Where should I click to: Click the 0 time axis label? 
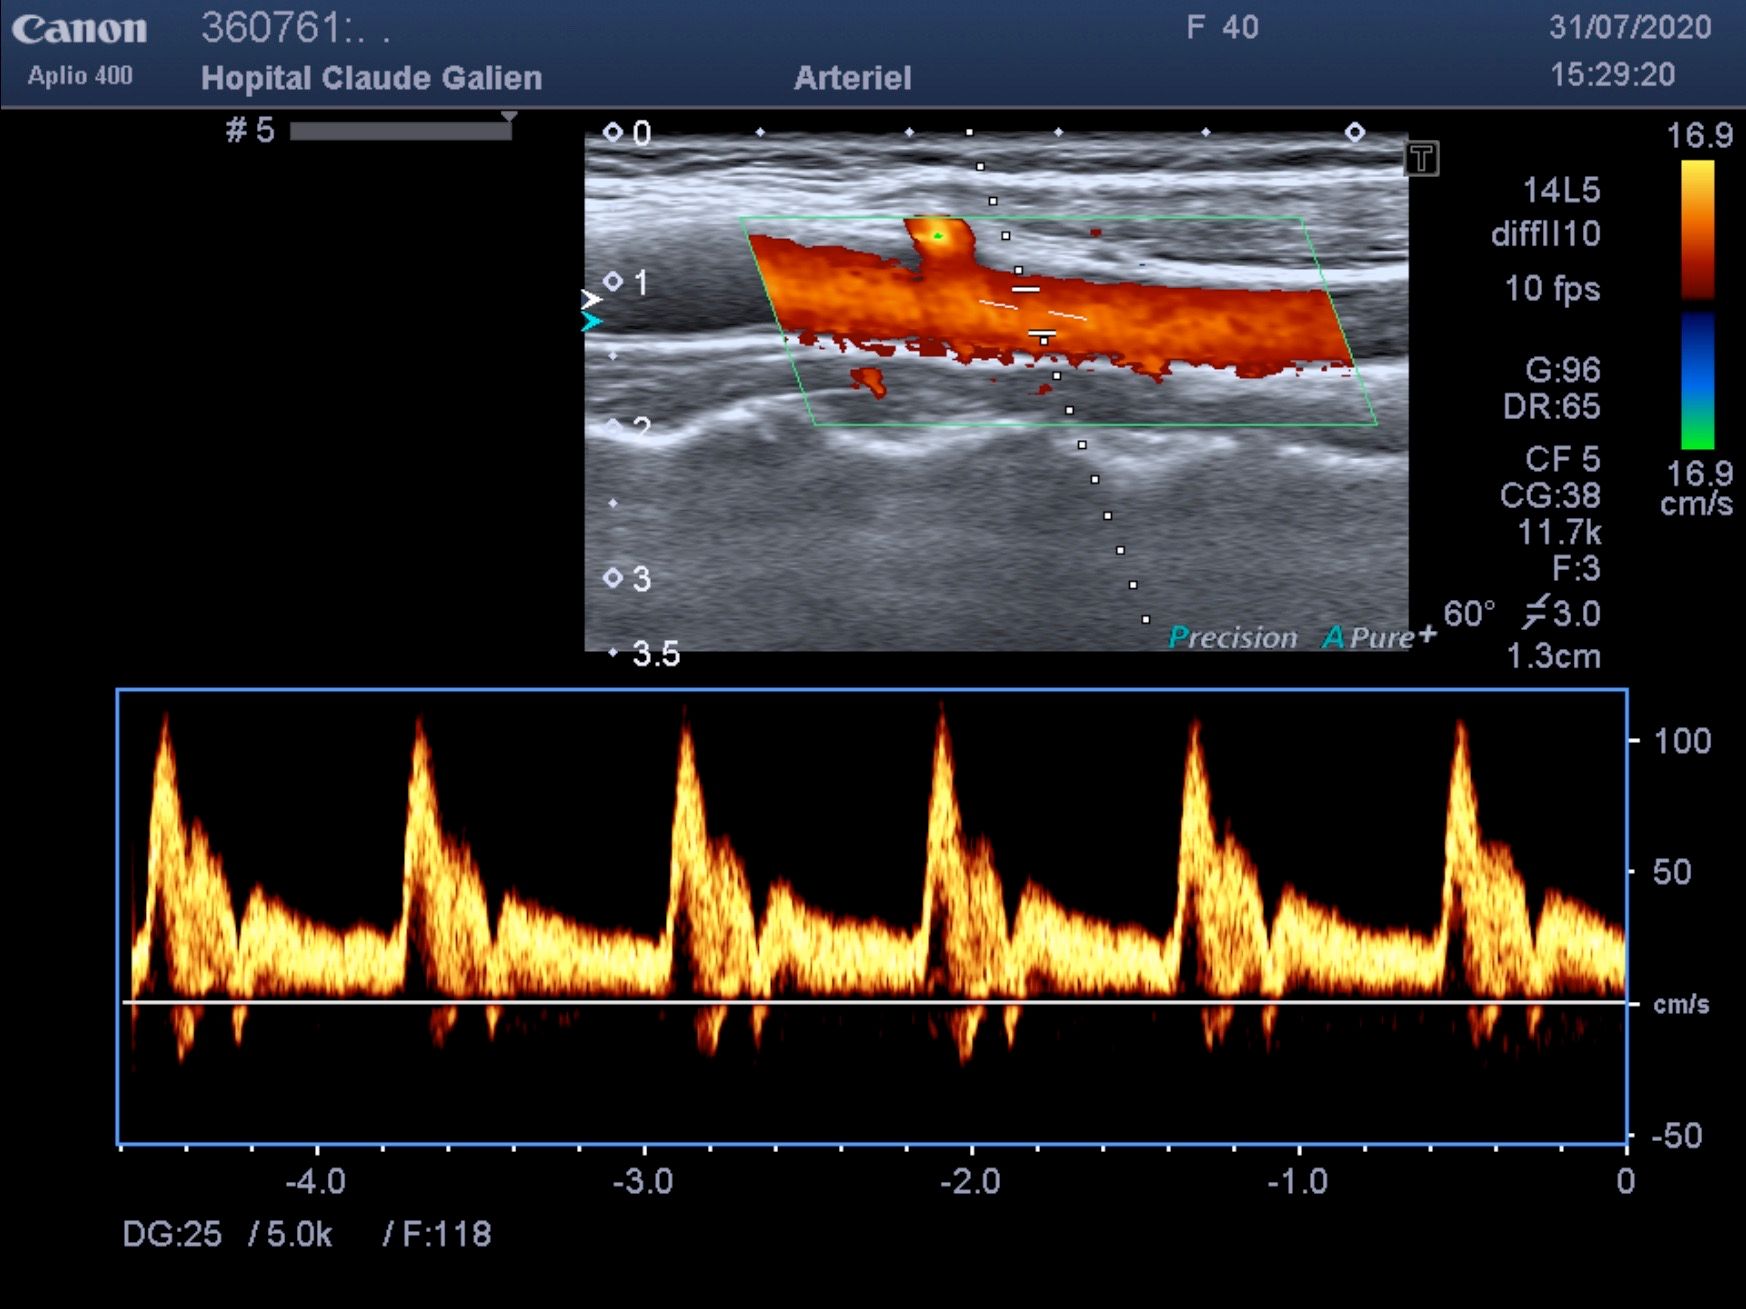click(x=1626, y=1182)
